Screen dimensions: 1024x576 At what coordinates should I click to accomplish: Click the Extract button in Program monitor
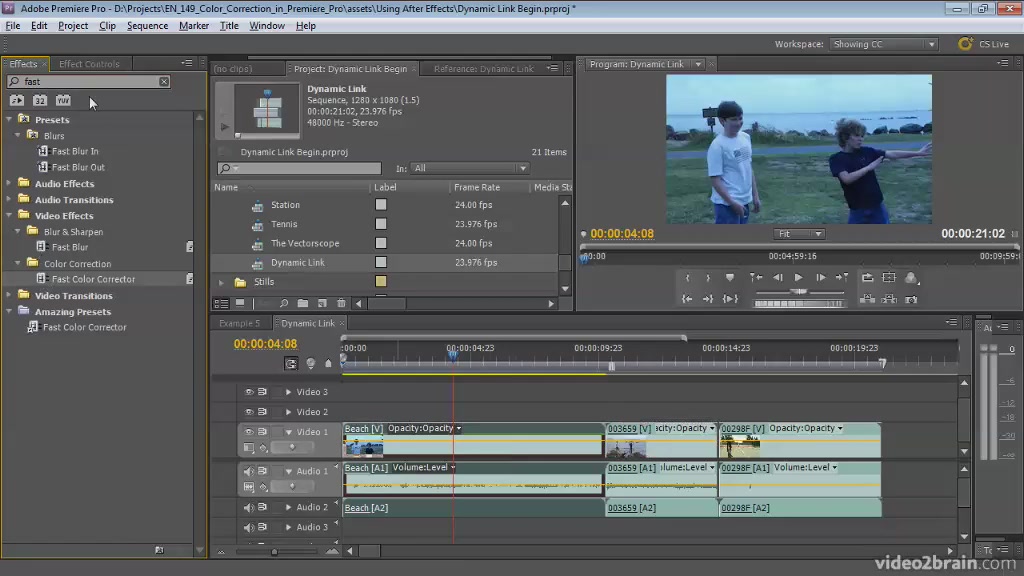[889, 299]
